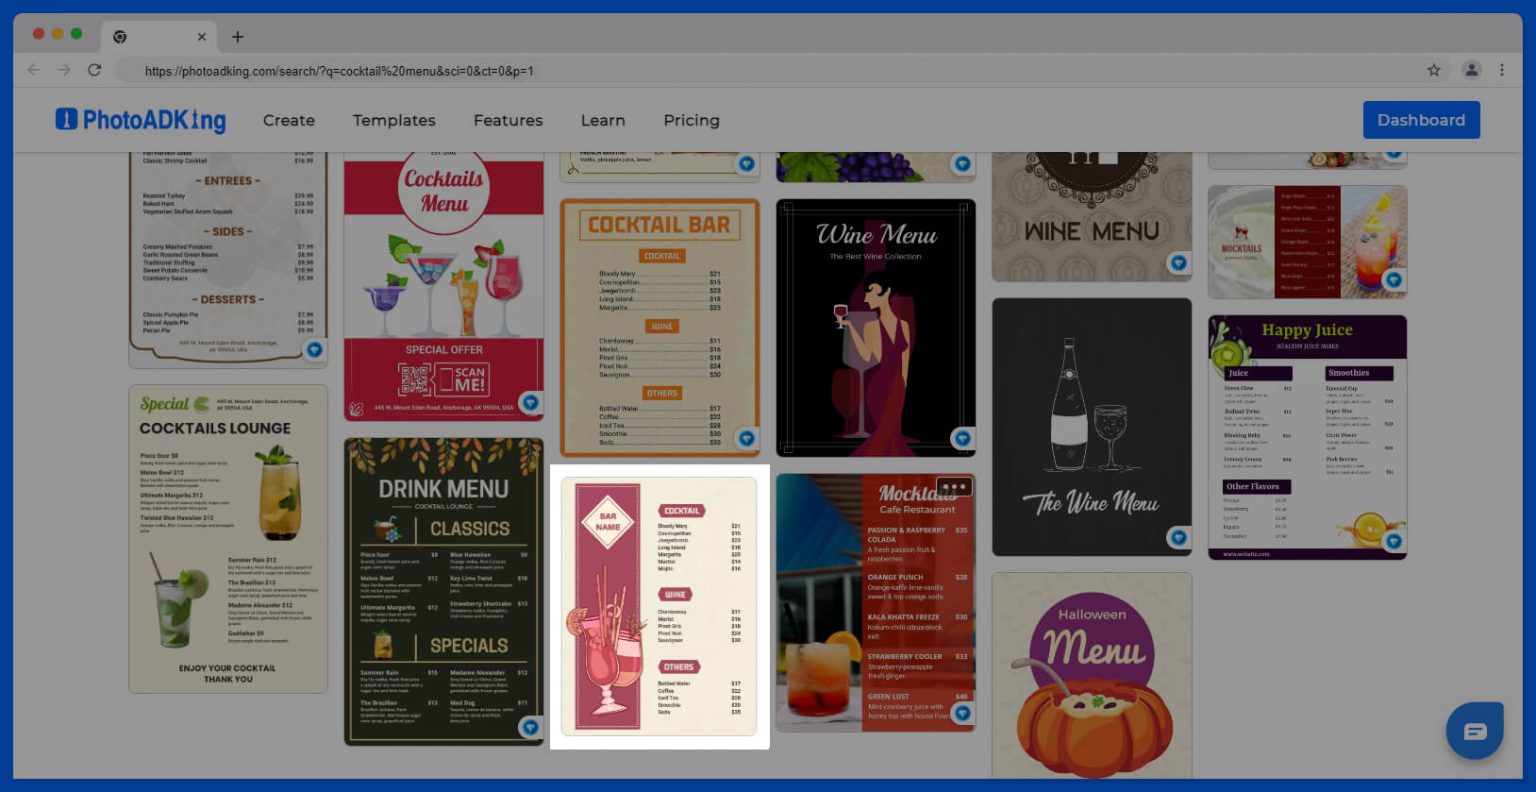
Task: Open a new browser tab with plus icon
Action: (238, 37)
